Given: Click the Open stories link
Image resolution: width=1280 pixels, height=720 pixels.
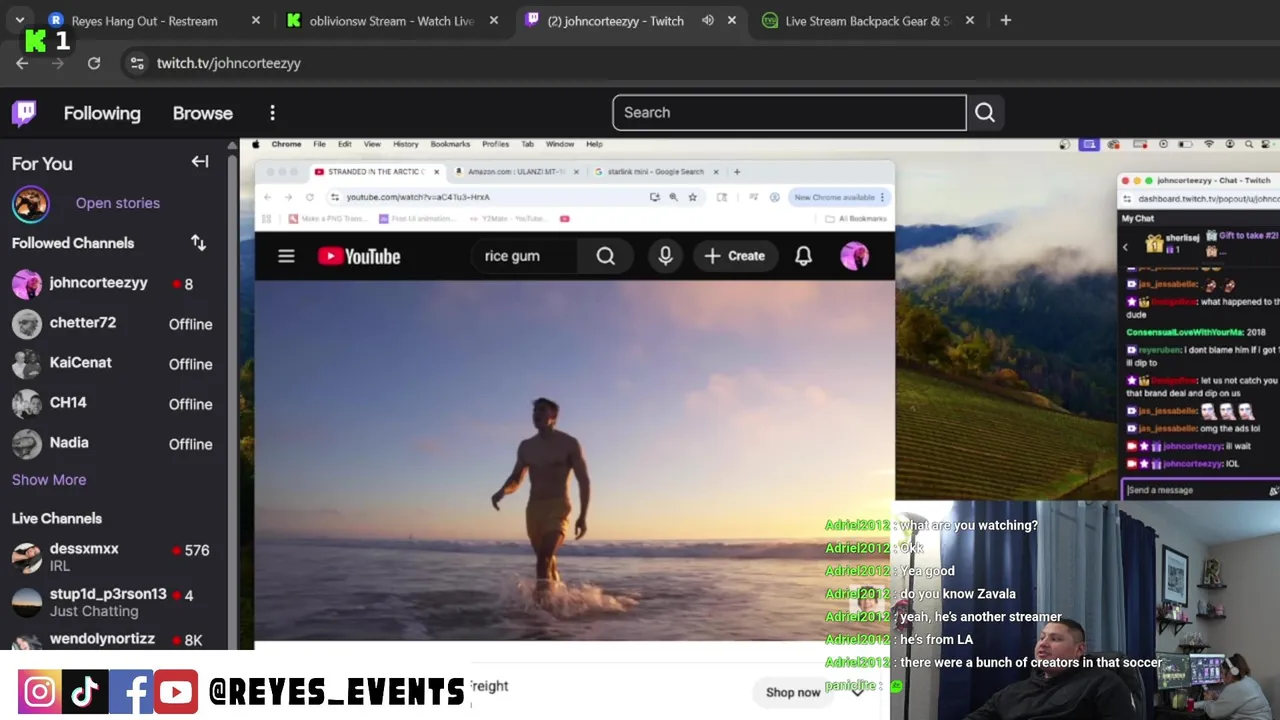Looking at the screenshot, I should (118, 203).
